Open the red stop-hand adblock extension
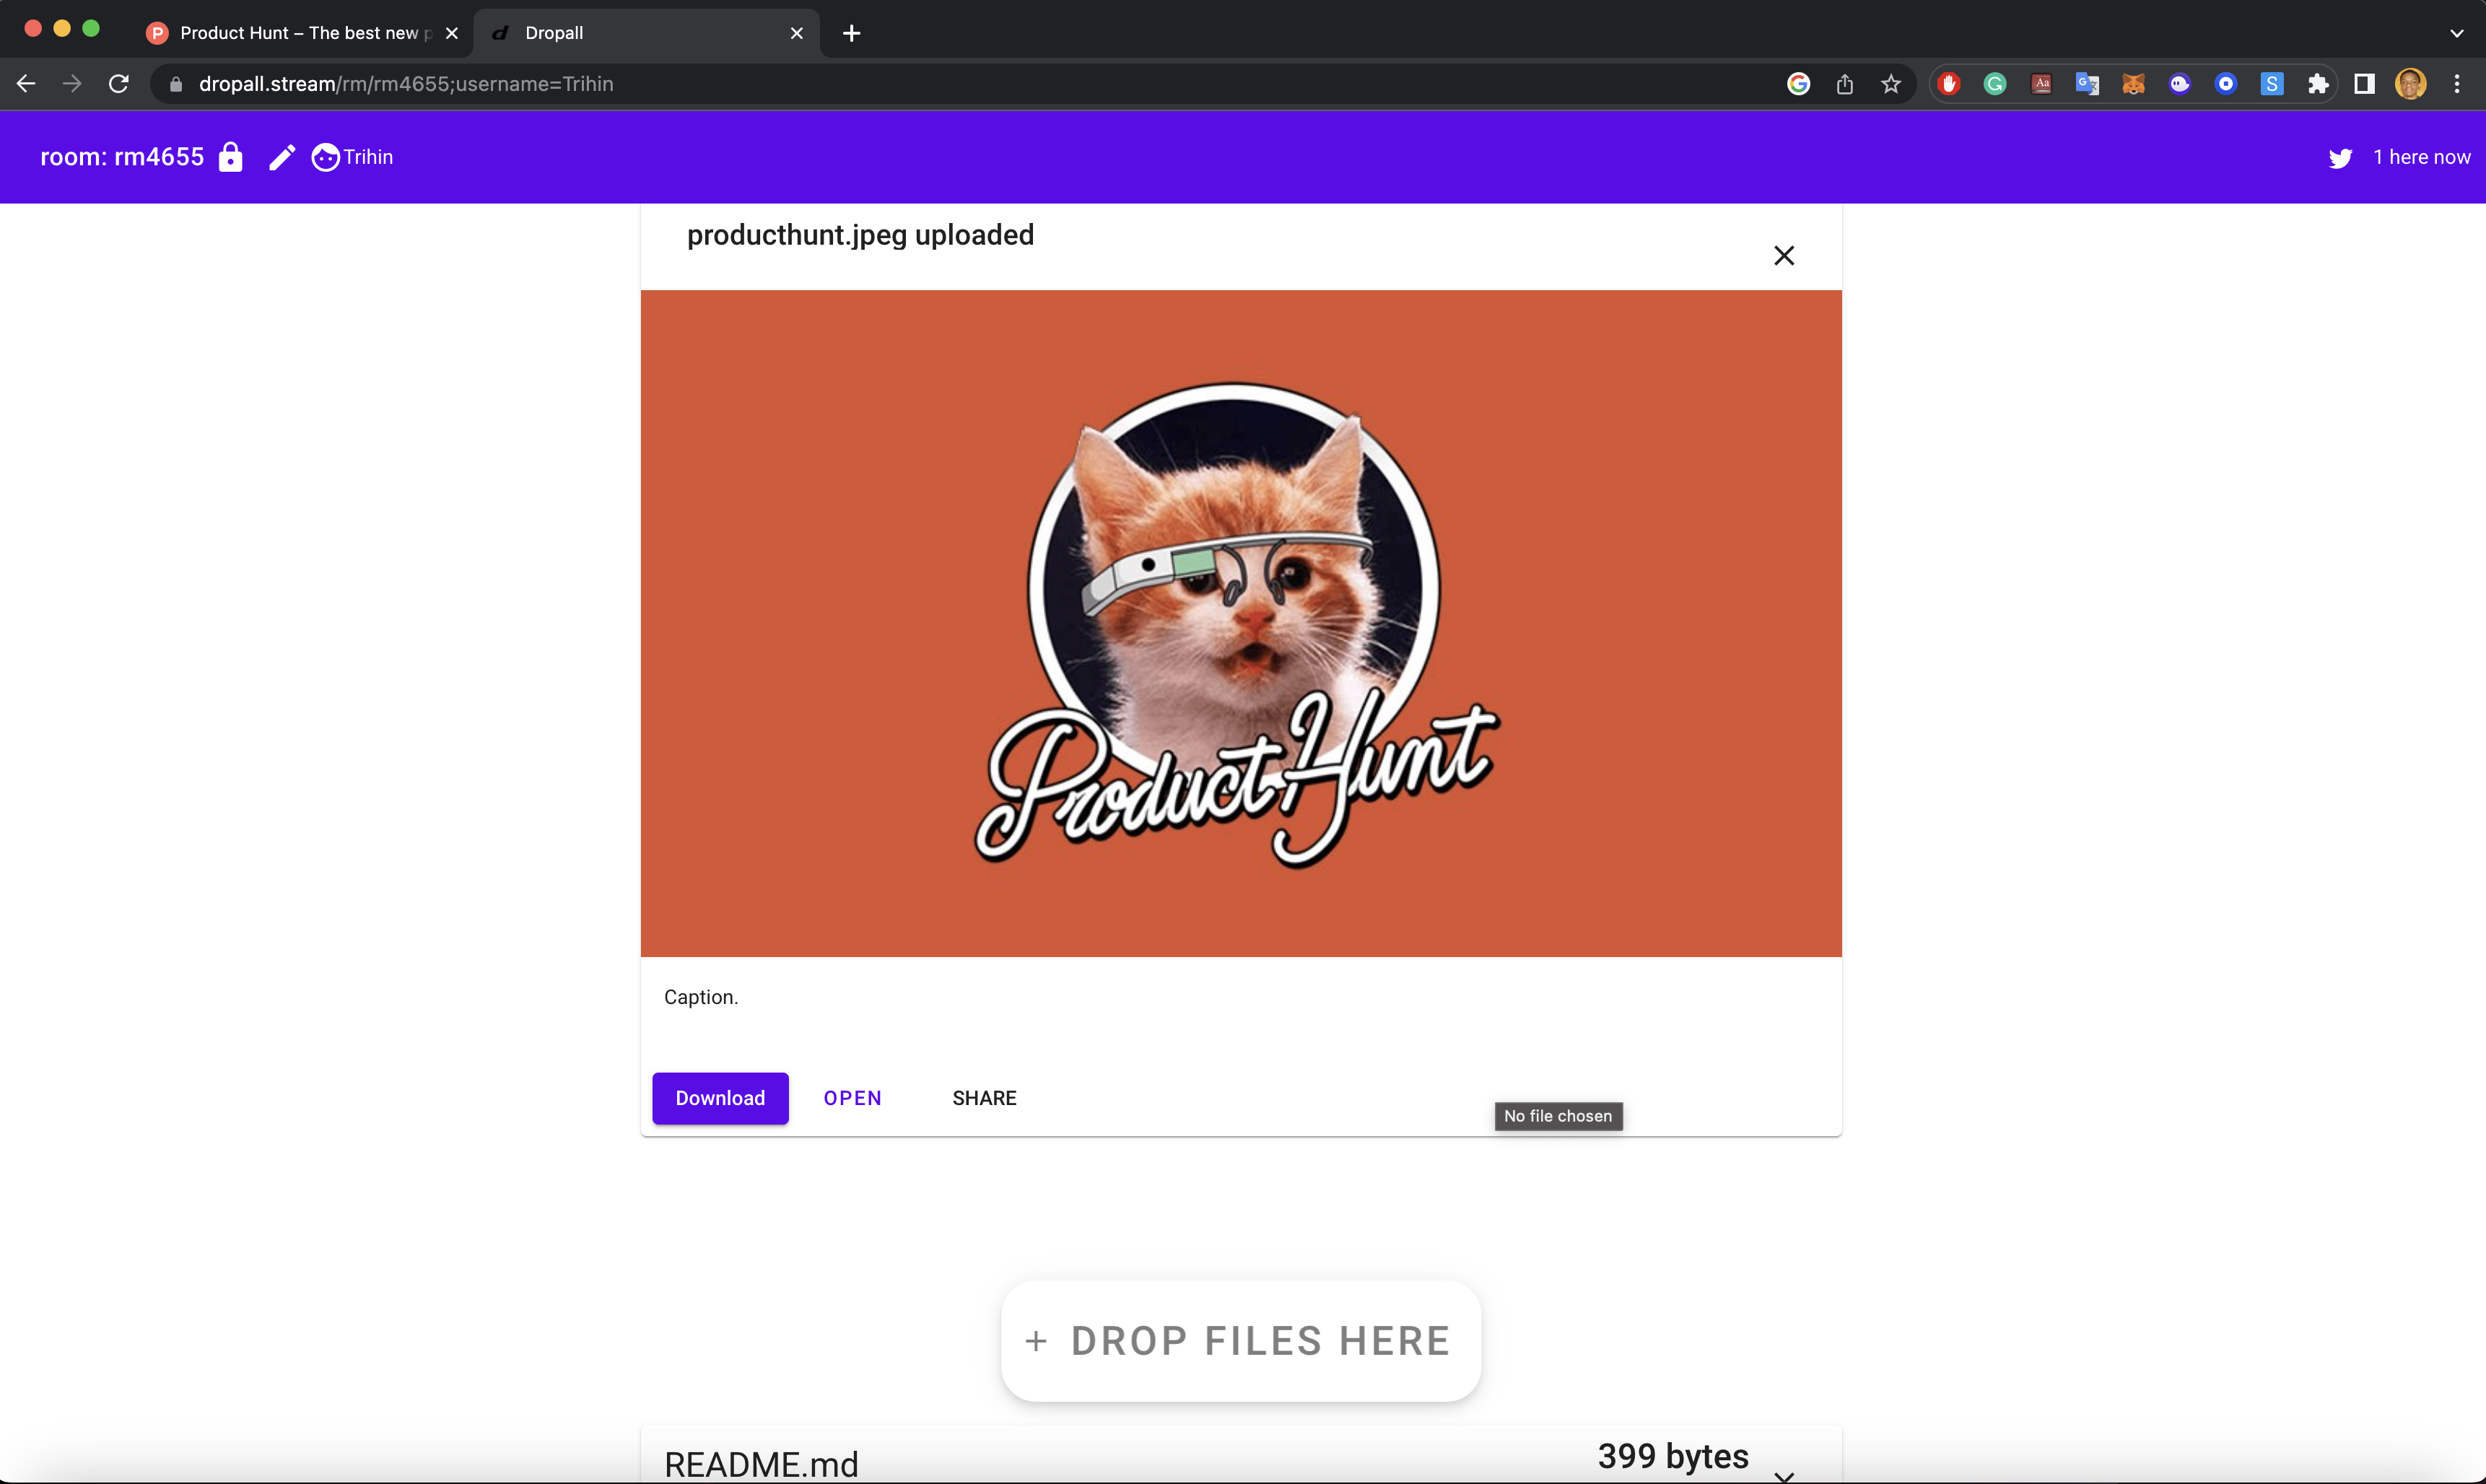Screen dimensions: 2486x1484 (x=1948, y=84)
